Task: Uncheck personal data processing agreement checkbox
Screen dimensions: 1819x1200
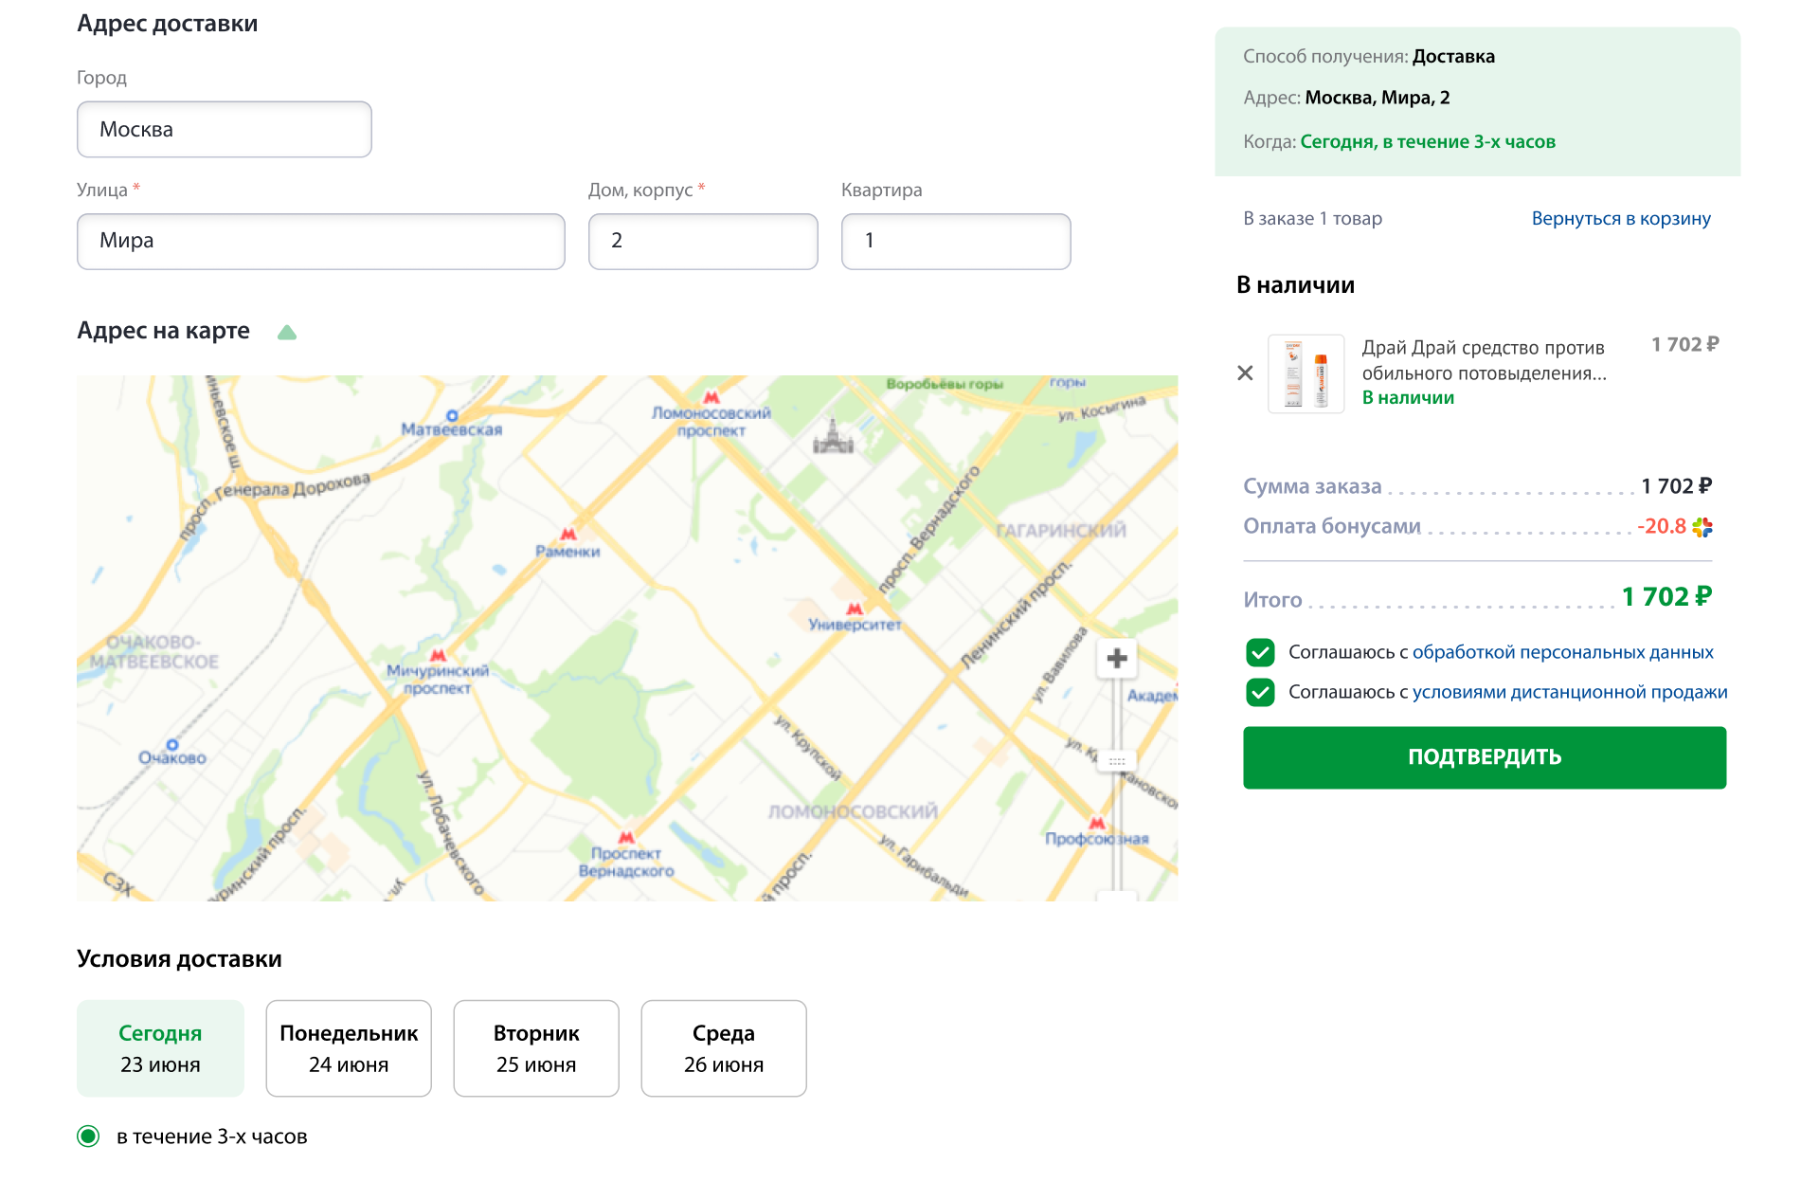Action: [1260, 653]
